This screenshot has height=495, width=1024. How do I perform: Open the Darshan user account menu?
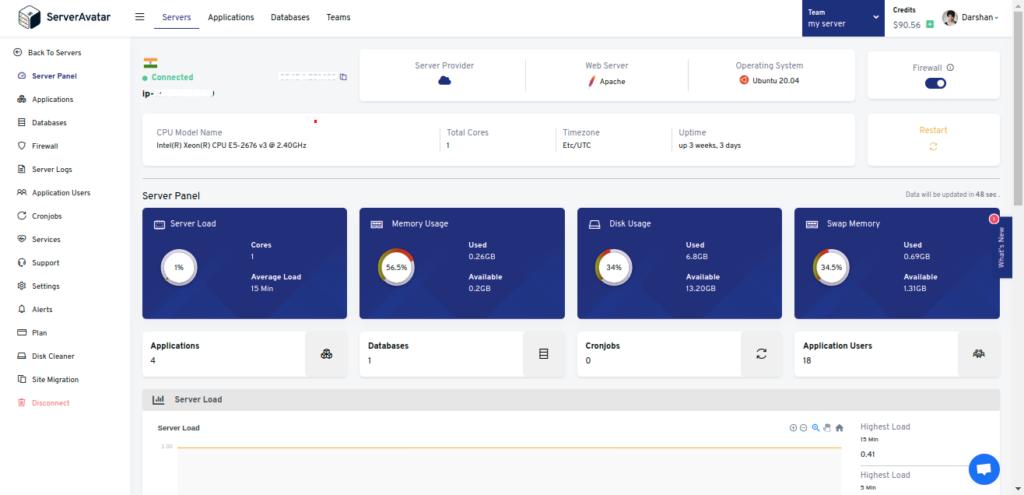coord(970,18)
